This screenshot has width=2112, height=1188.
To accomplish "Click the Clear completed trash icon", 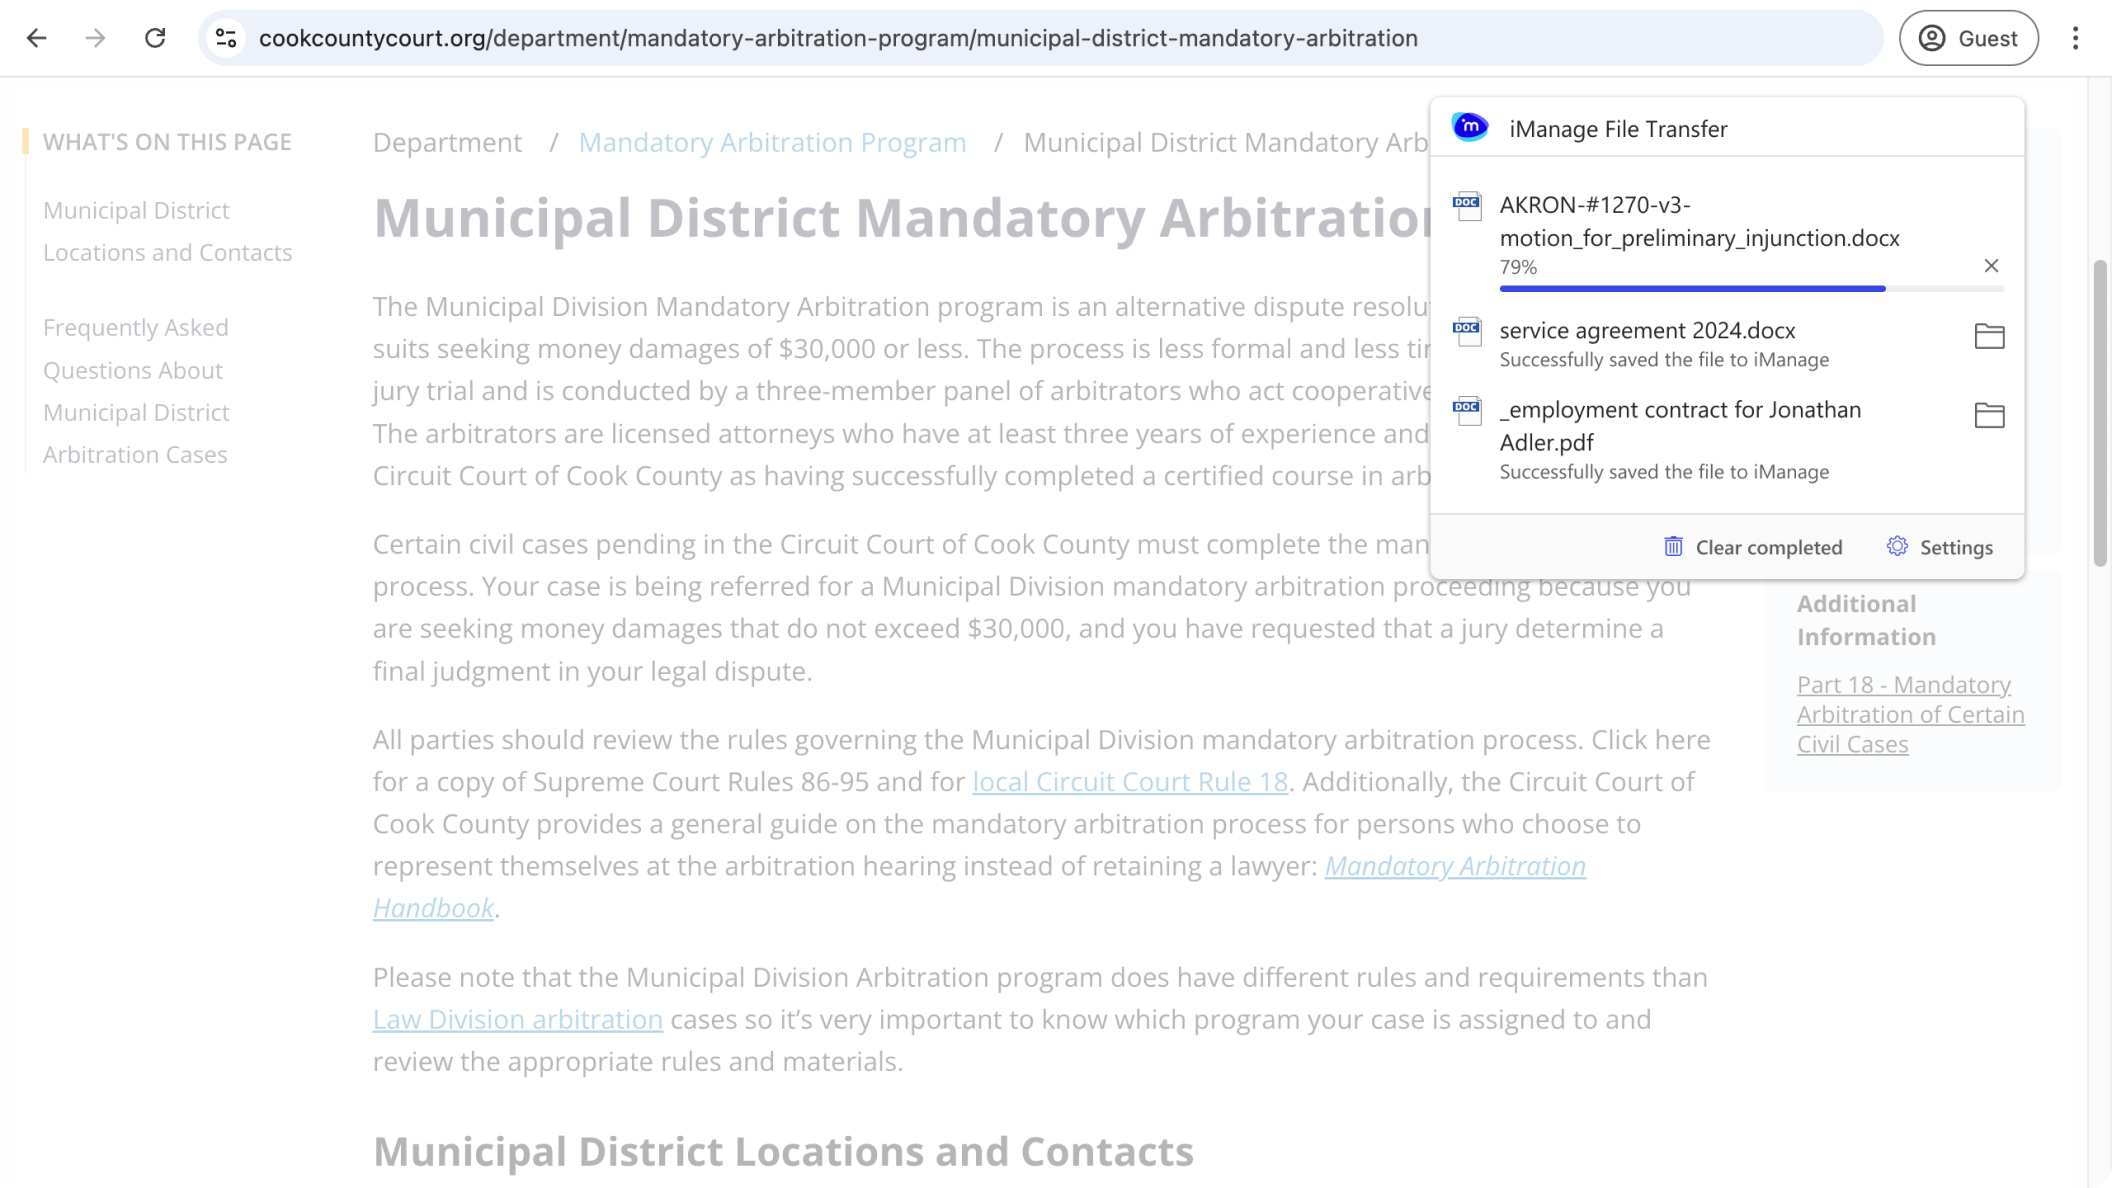I will (x=1673, y=547).
